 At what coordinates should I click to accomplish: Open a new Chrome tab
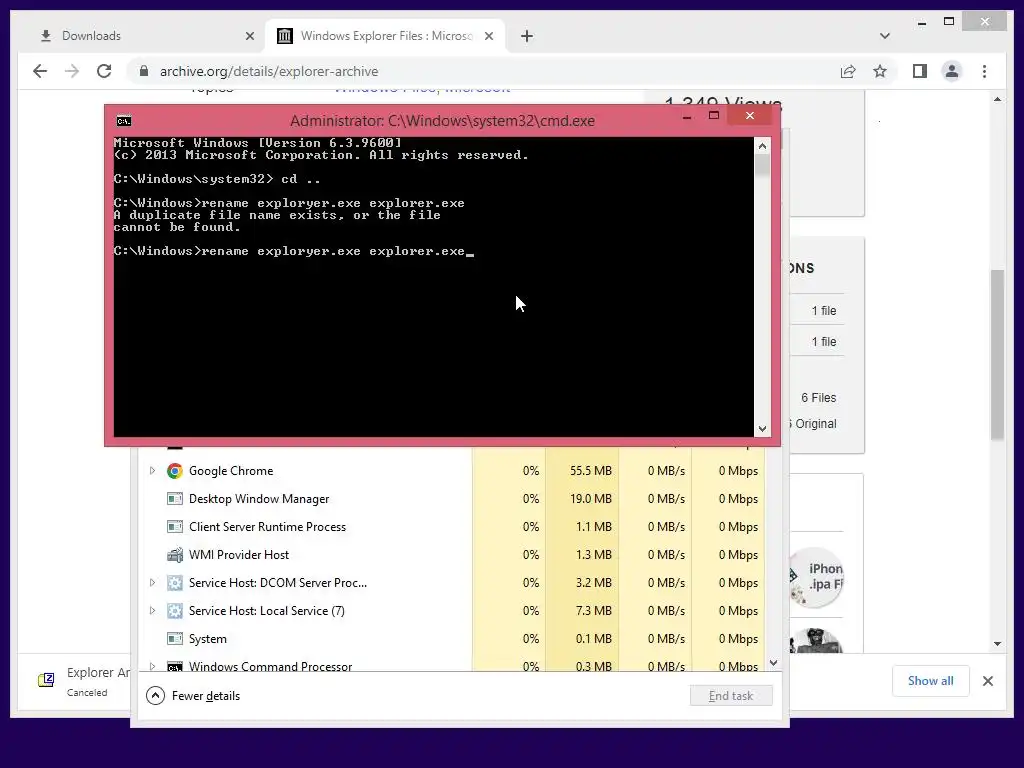[x=527, y=36]
